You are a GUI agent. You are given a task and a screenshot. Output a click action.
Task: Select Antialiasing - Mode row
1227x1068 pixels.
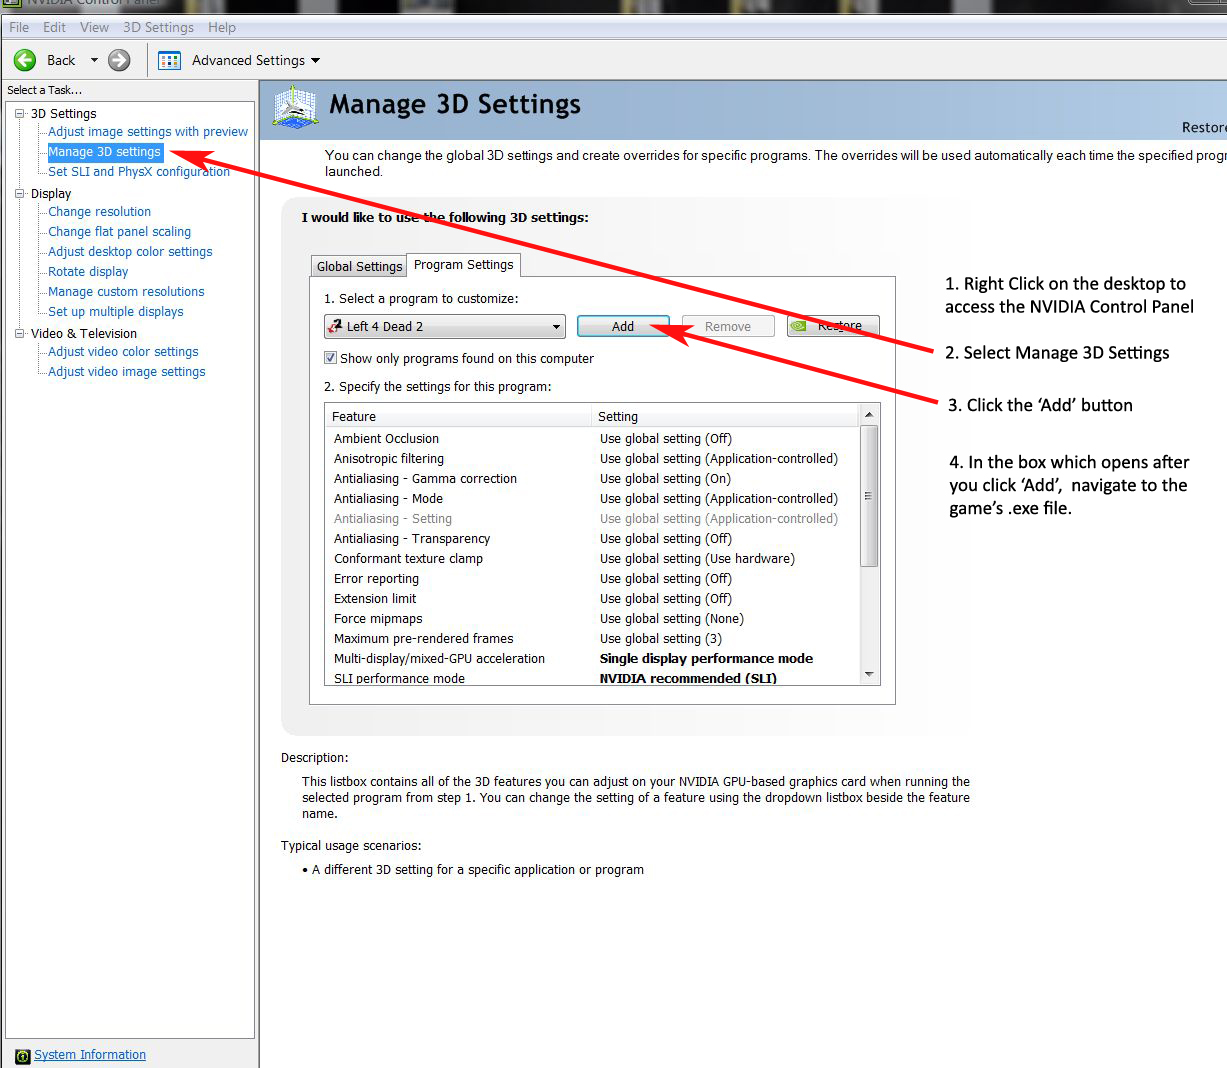coord(592,498)
